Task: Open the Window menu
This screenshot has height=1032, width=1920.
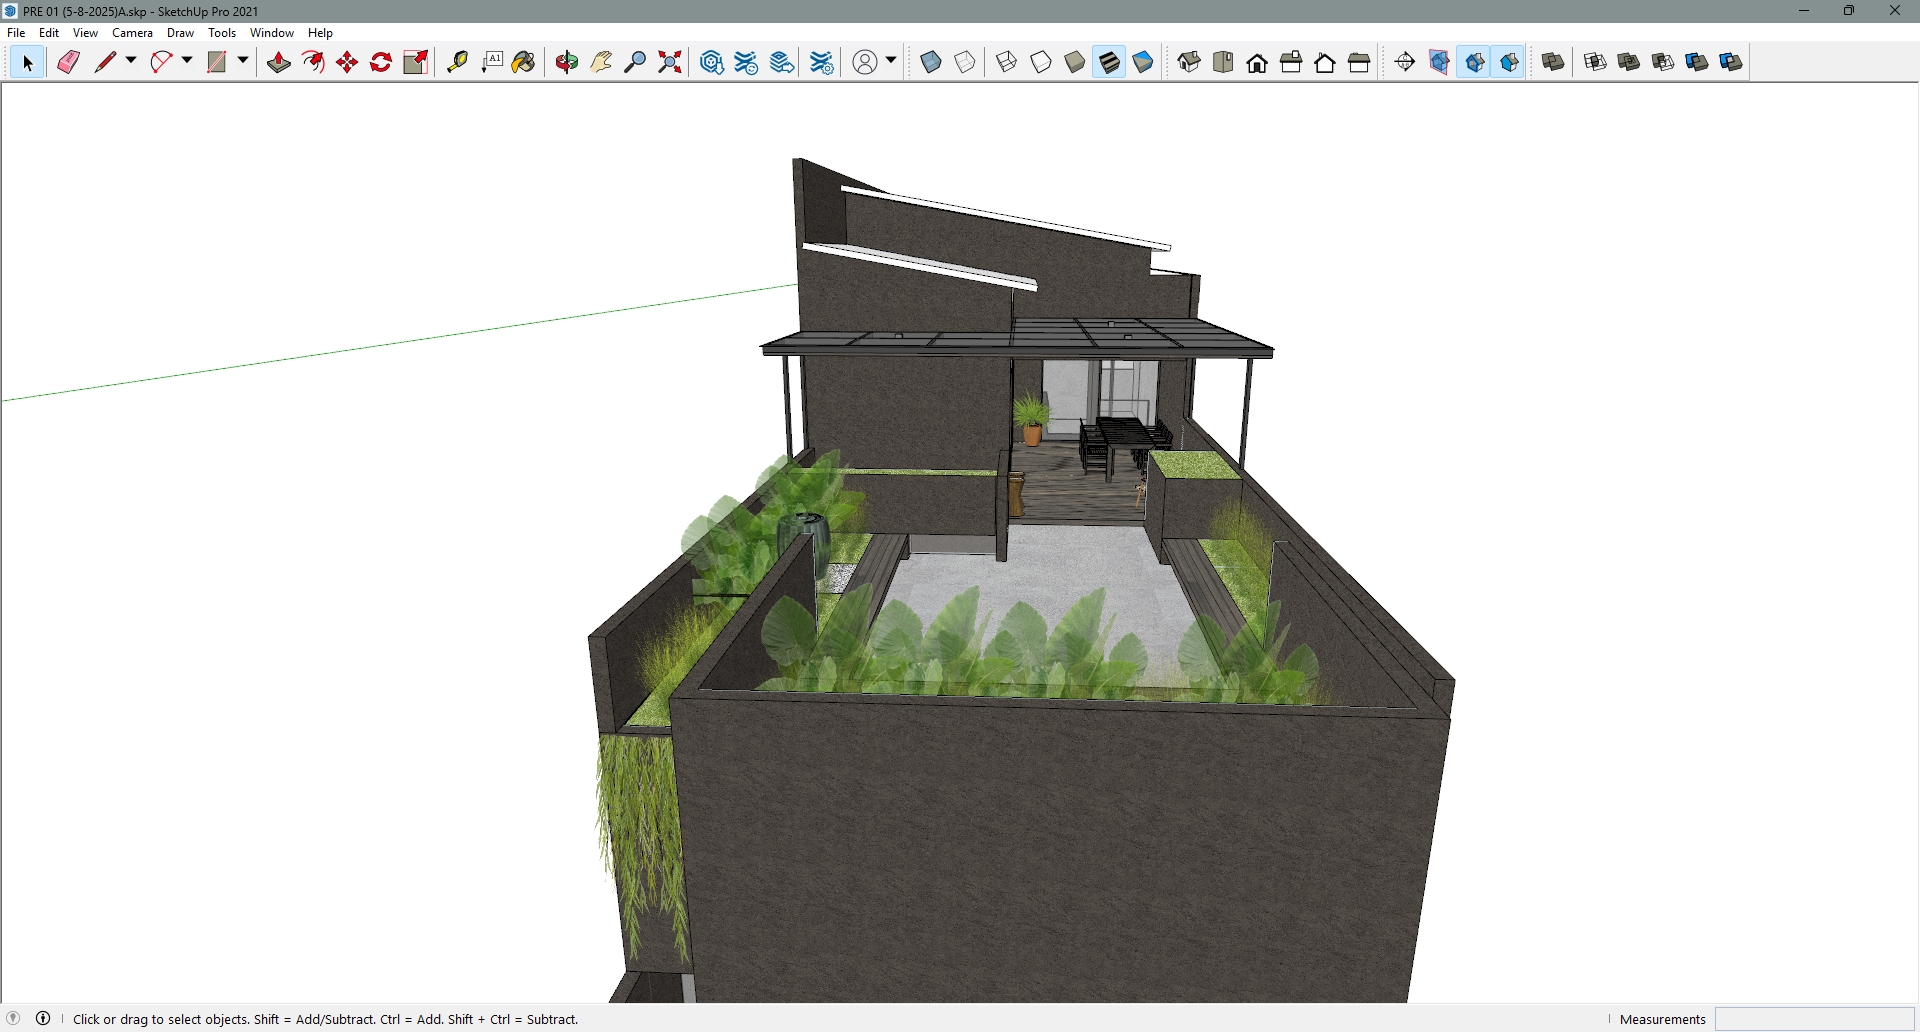Action: (272, 33)
